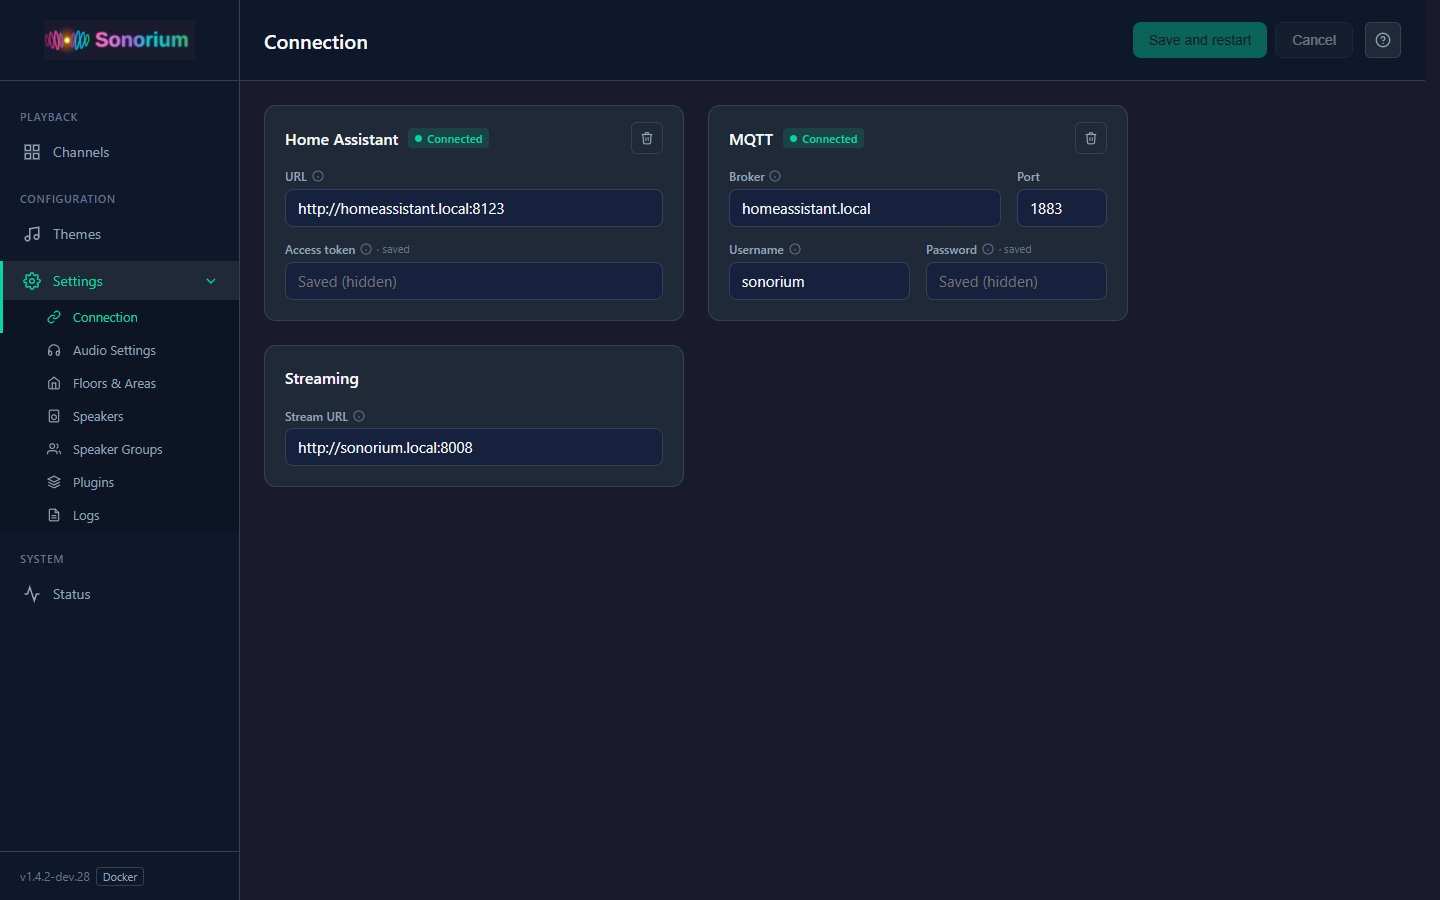Click the Themes music note icon
Viewport: 1440px width, 900px height.
[32, 234]
